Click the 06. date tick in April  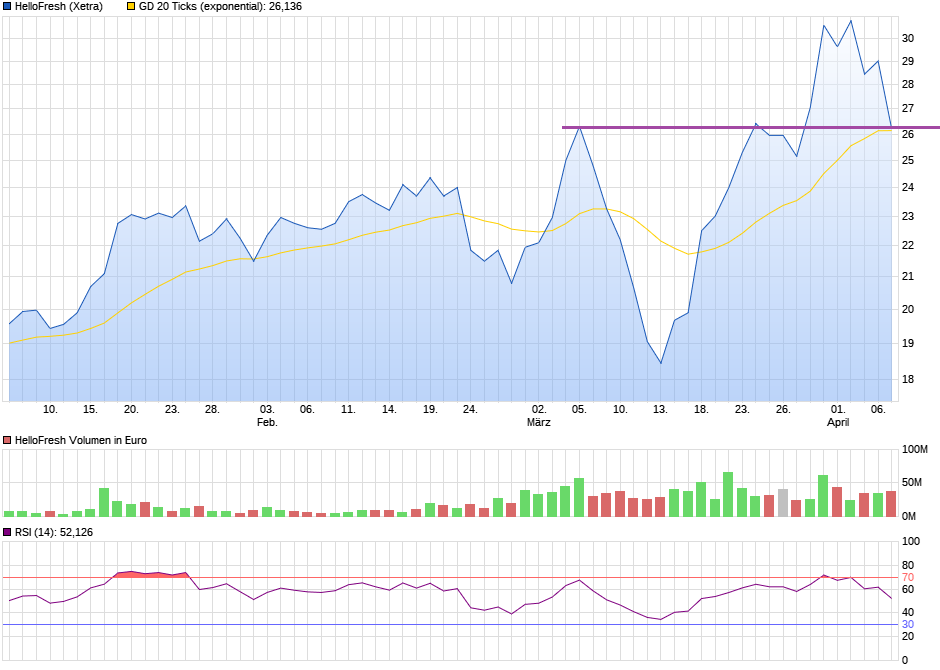(878, 409)
